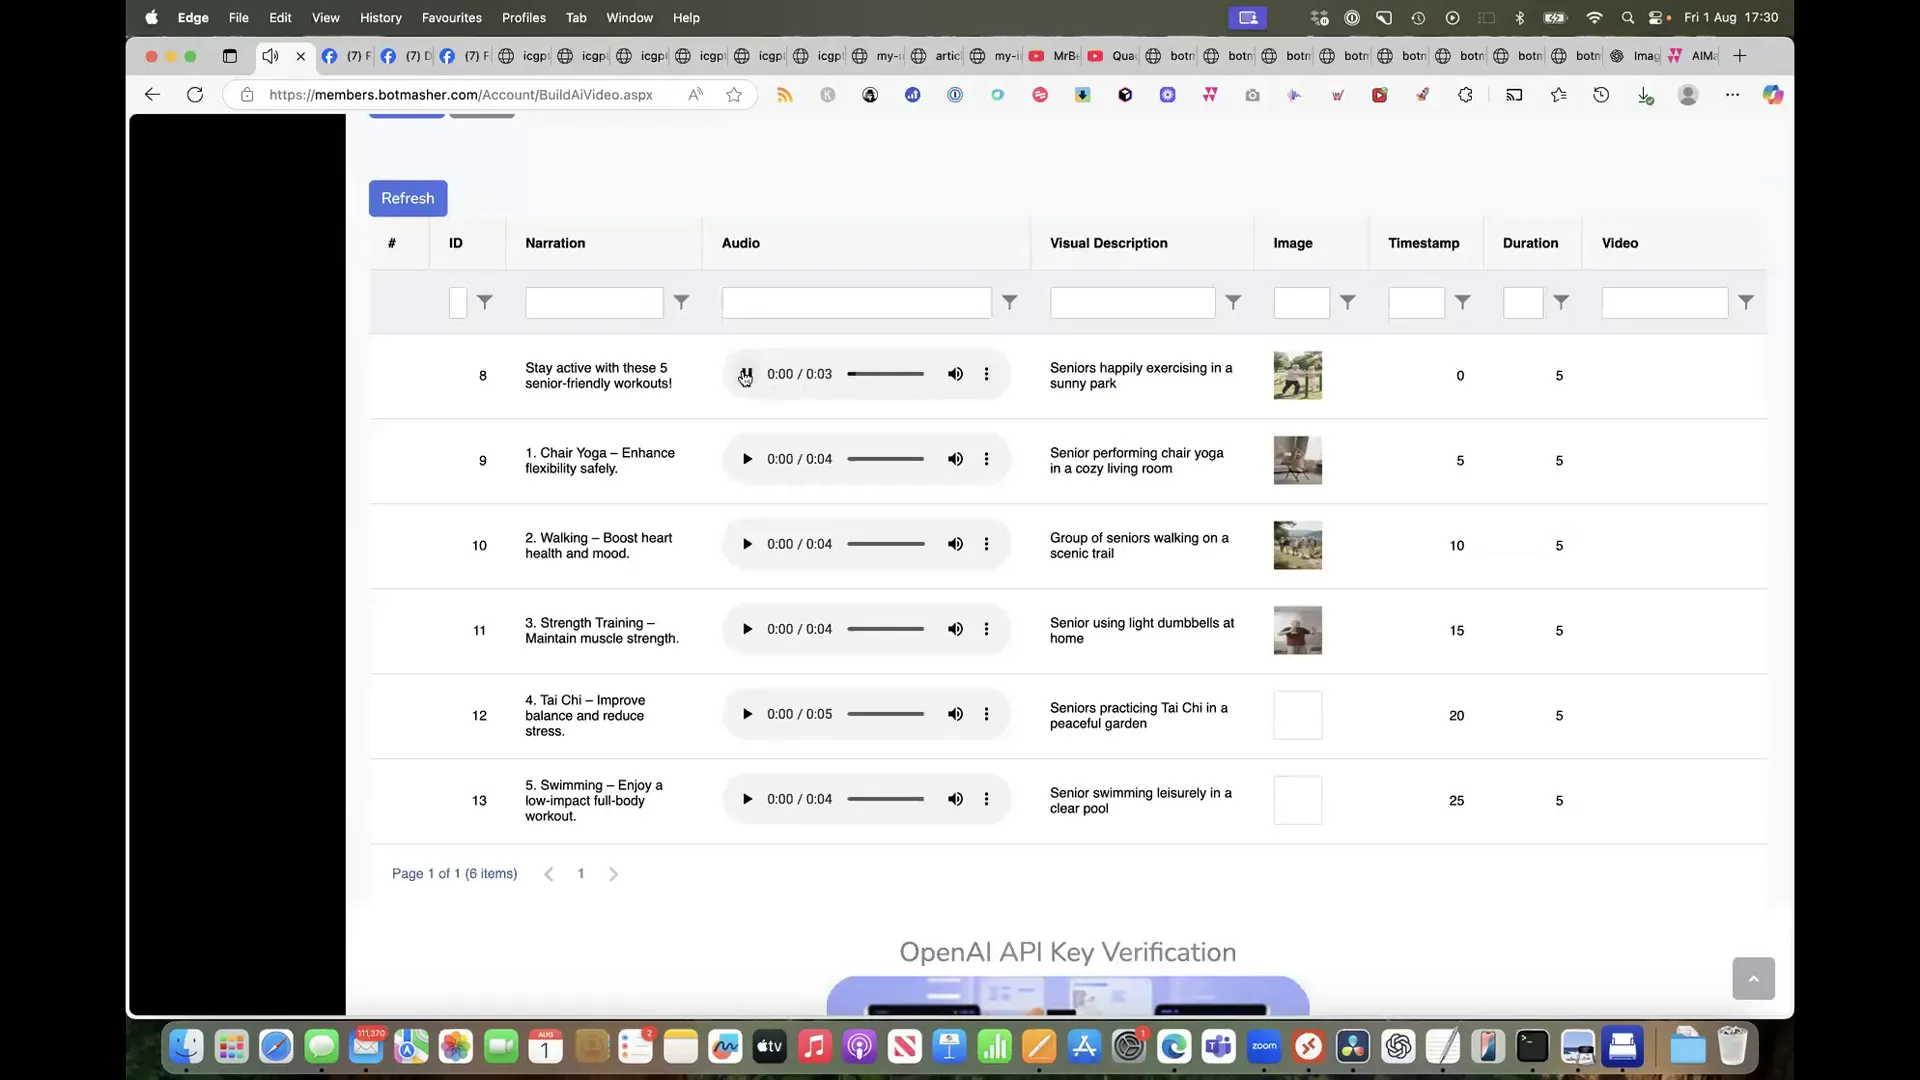Open the History menu
The image size is (1920, 1080).
(381, 17)
